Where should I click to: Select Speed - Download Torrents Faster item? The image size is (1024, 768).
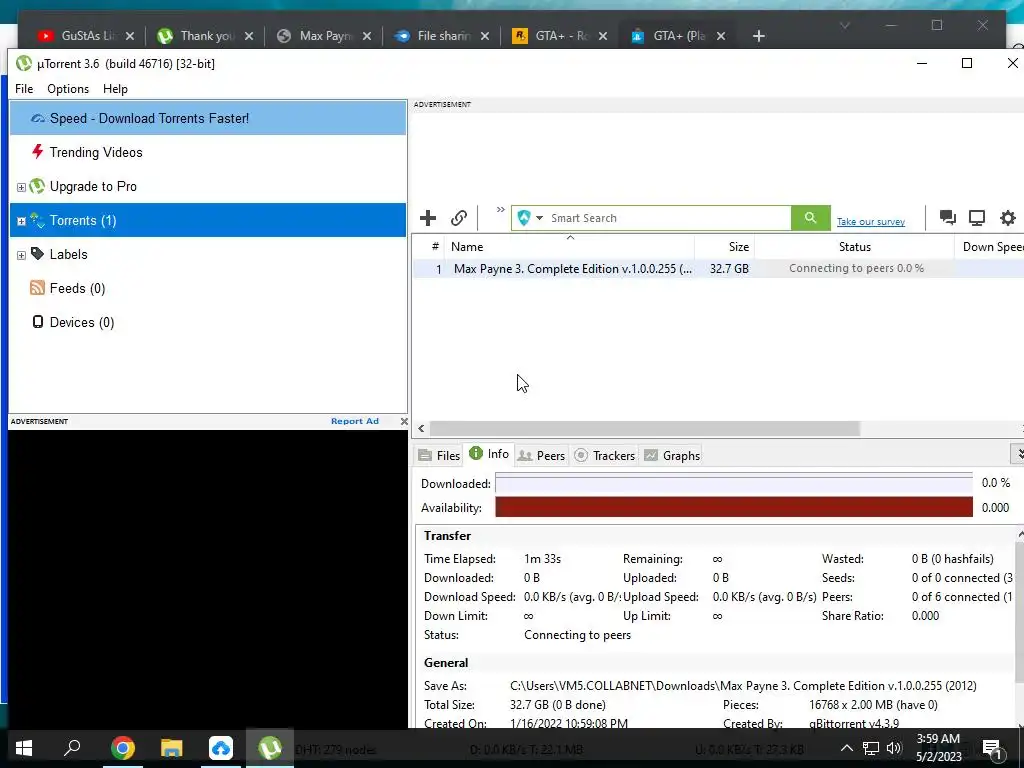tap(208, 118)
